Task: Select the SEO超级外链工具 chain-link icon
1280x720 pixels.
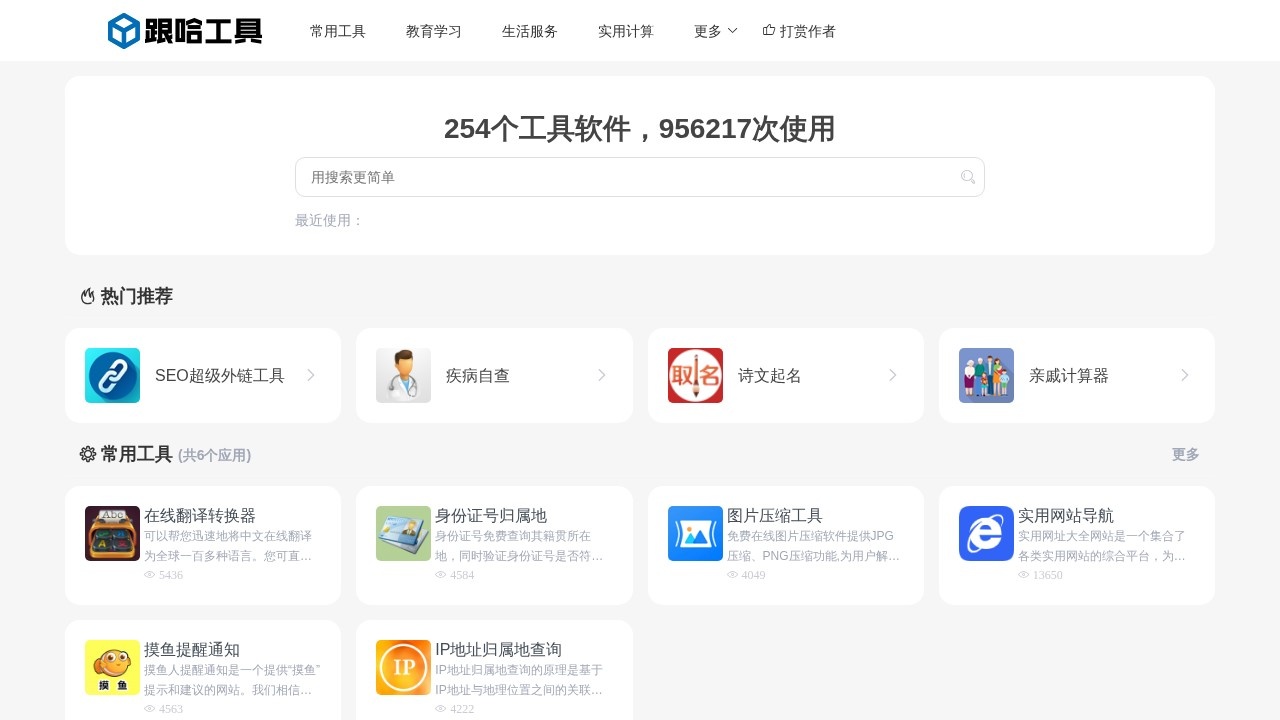Action: pyautogui.click(x=112, y=375)
